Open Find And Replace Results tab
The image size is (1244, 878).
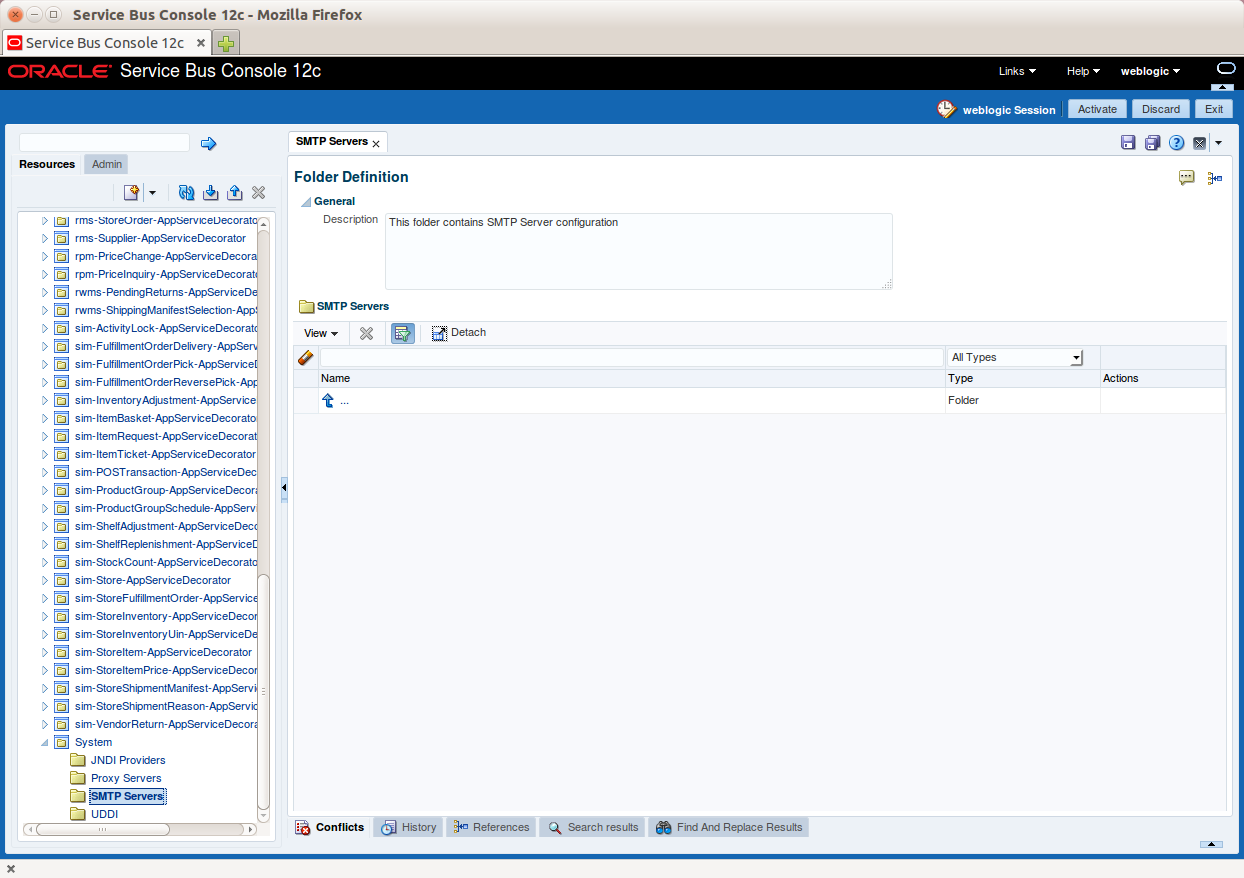click(729, 827)
